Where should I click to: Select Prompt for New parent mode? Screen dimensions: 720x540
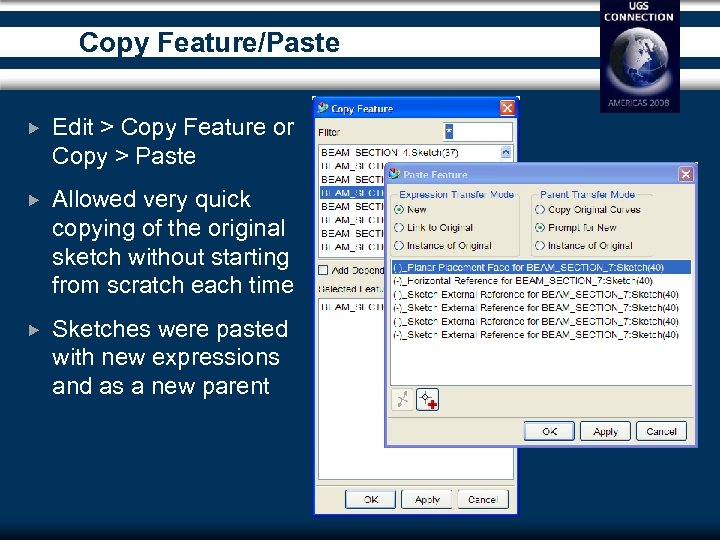[x=540, y=228]
